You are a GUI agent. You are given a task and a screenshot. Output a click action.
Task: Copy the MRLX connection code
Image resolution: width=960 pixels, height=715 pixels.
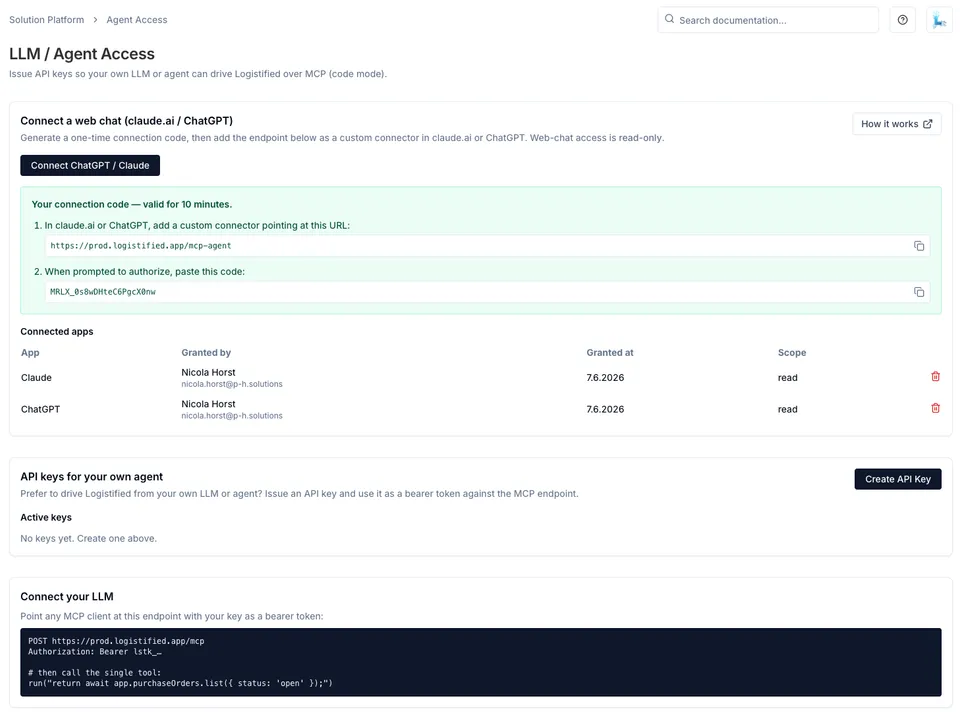coord(918,292)
